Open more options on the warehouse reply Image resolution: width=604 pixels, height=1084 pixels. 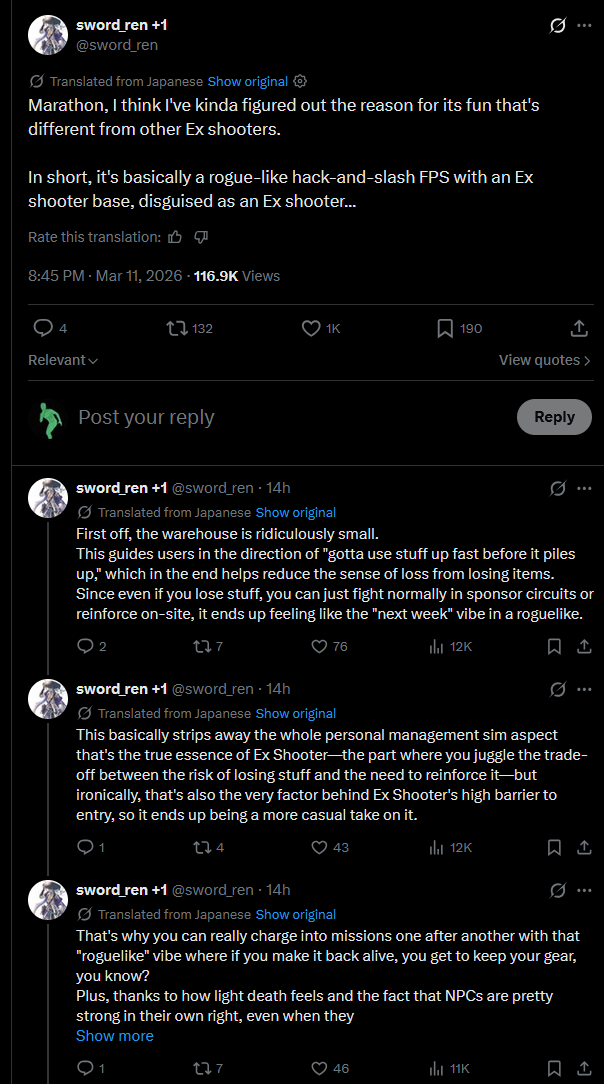(x=584, y=488)
